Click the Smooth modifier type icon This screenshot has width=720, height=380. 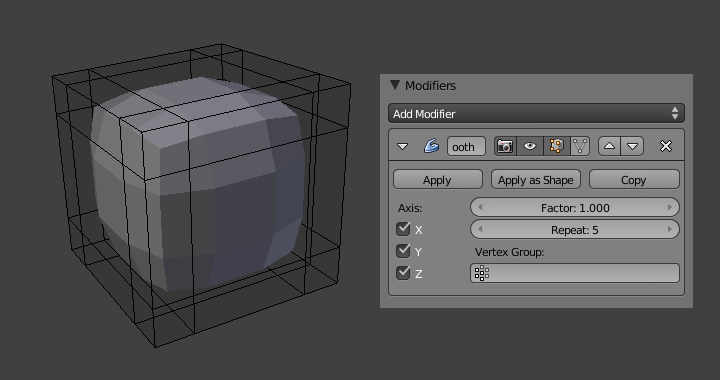(x=431, y=146)
